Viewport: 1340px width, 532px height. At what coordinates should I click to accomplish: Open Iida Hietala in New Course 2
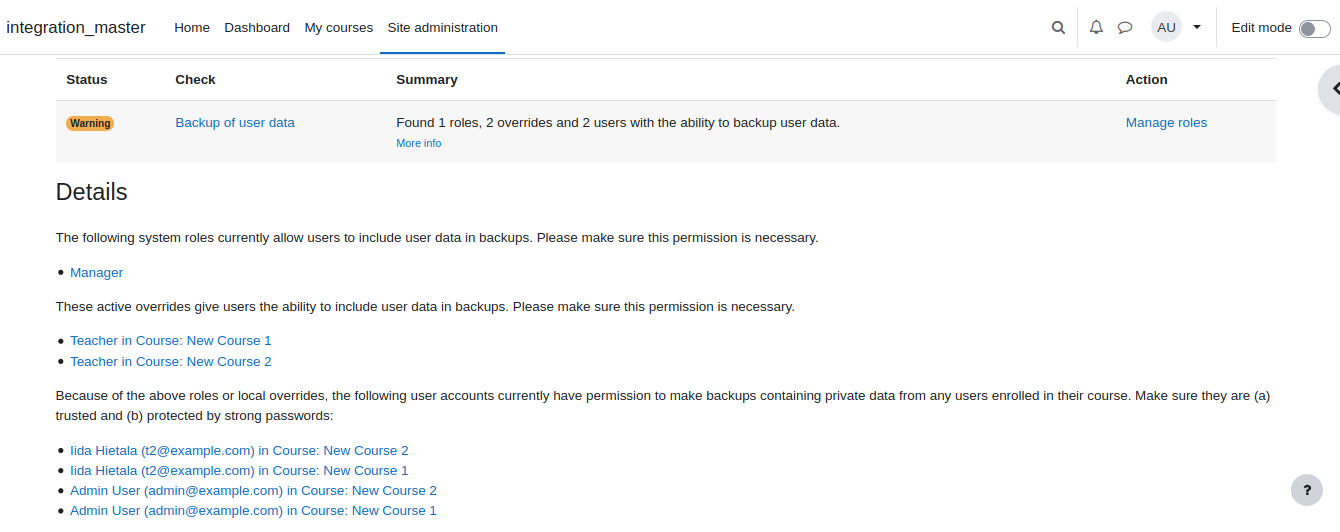point(239,451)
